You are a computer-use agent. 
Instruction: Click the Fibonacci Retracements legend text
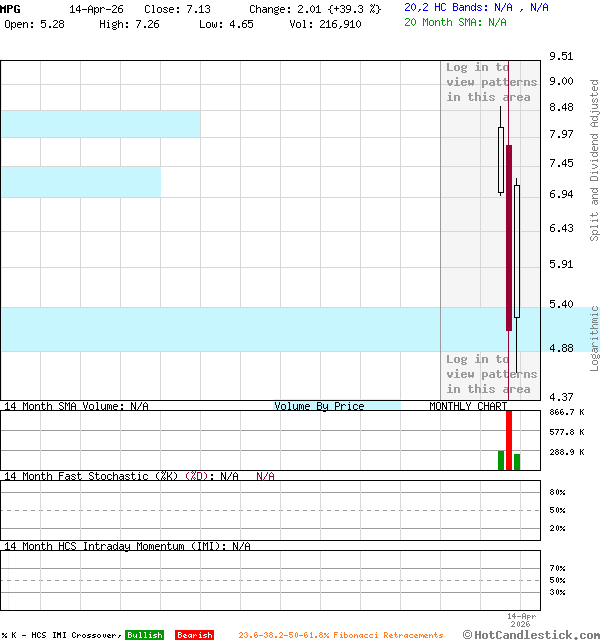(340, 635)
